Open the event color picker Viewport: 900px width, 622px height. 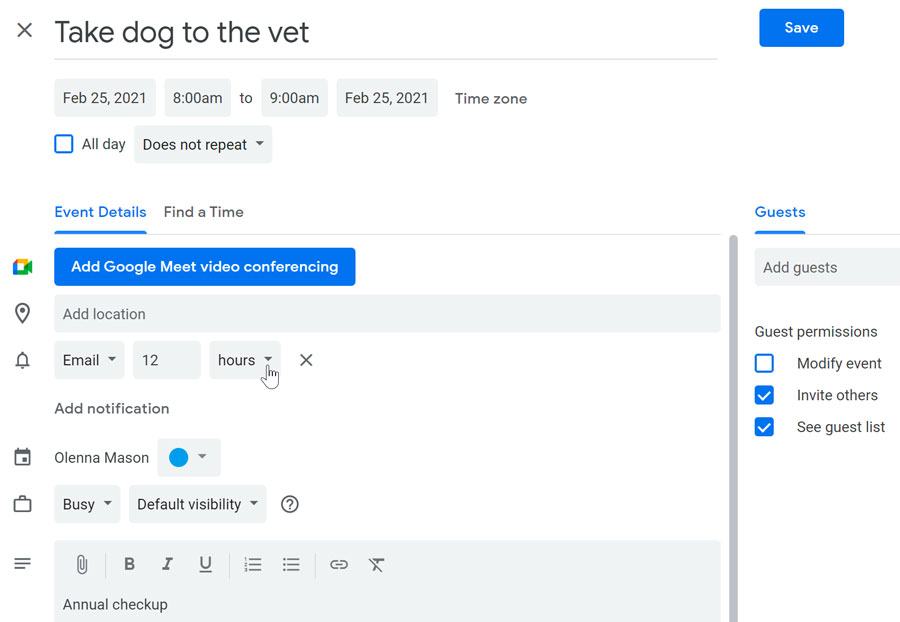(189, 457)
